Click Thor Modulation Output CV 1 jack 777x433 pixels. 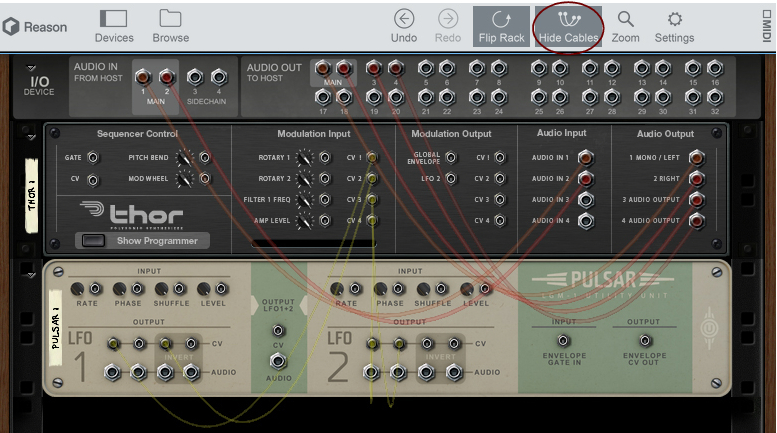(500, 158)
